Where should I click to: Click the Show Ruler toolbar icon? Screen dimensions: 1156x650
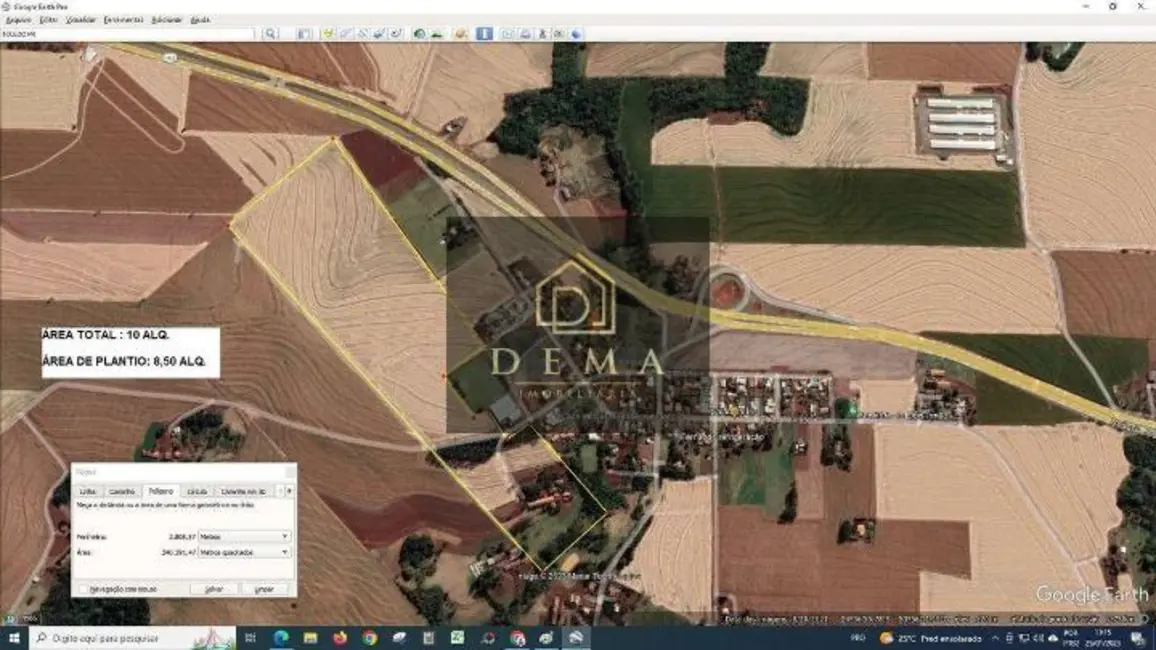click(484, 34)
